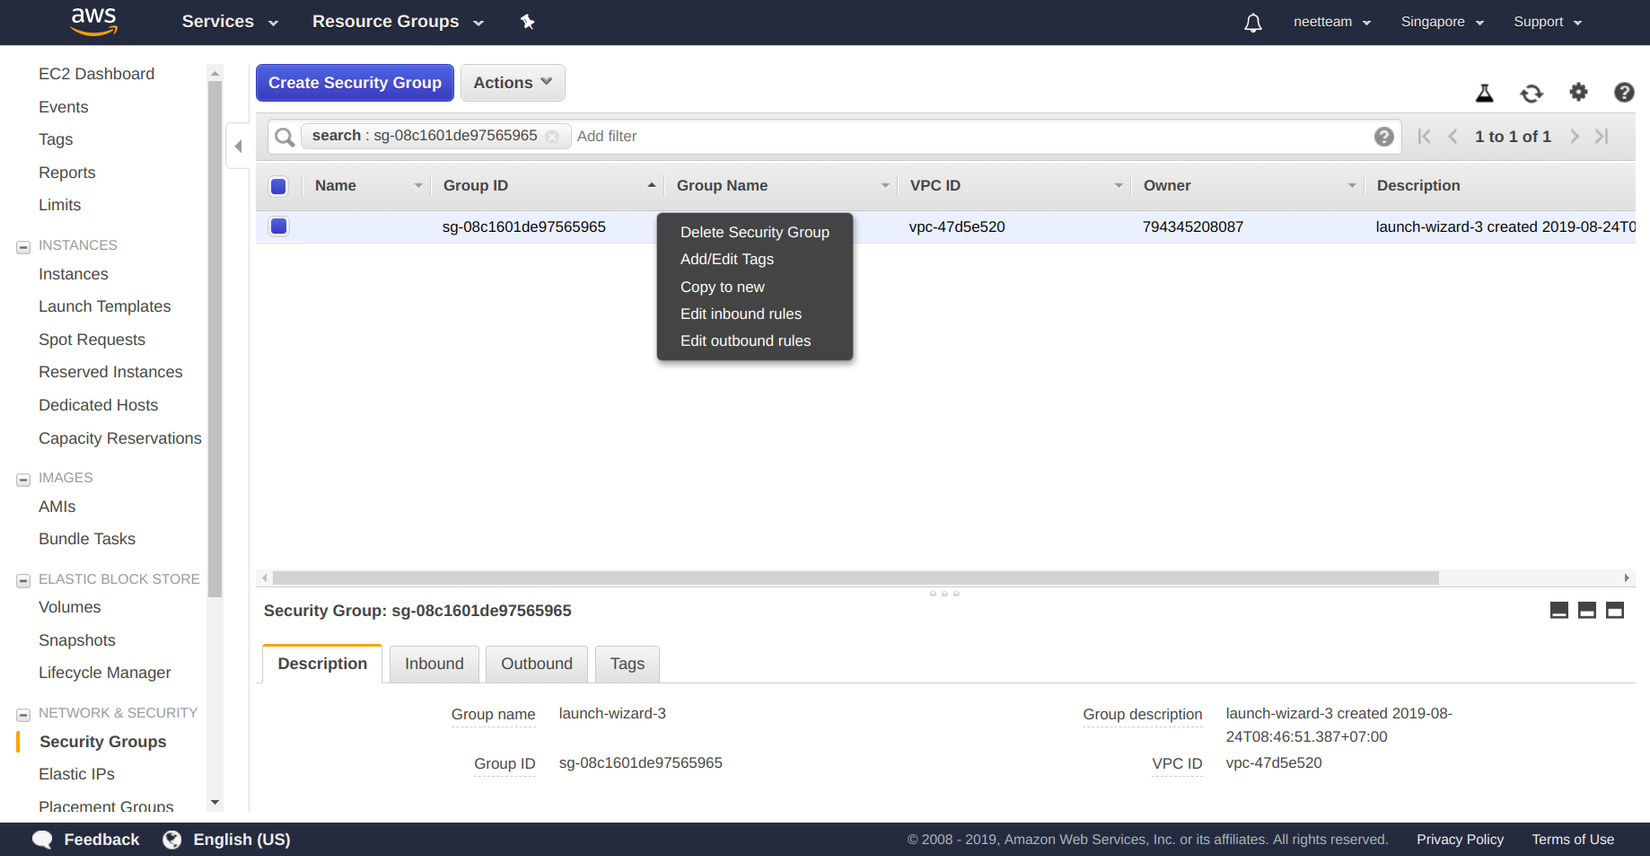Click VPC ID value vpc-47d5e520 in table row
The image size is (1650, 856).
pyautogui.click(x=957, y=227)
